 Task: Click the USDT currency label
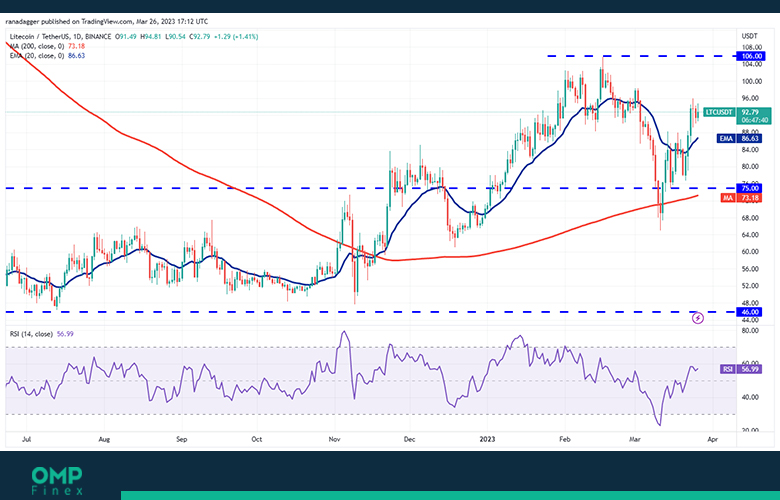pyautogui.click(x=749, y=36)
